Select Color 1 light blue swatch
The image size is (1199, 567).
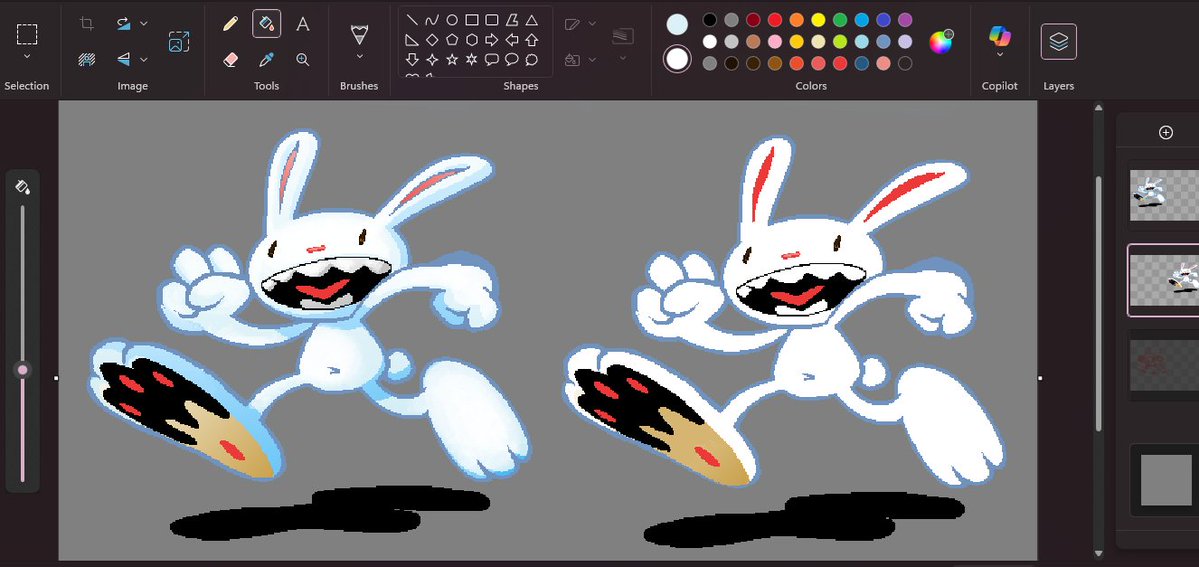click(x=677, y=24)
